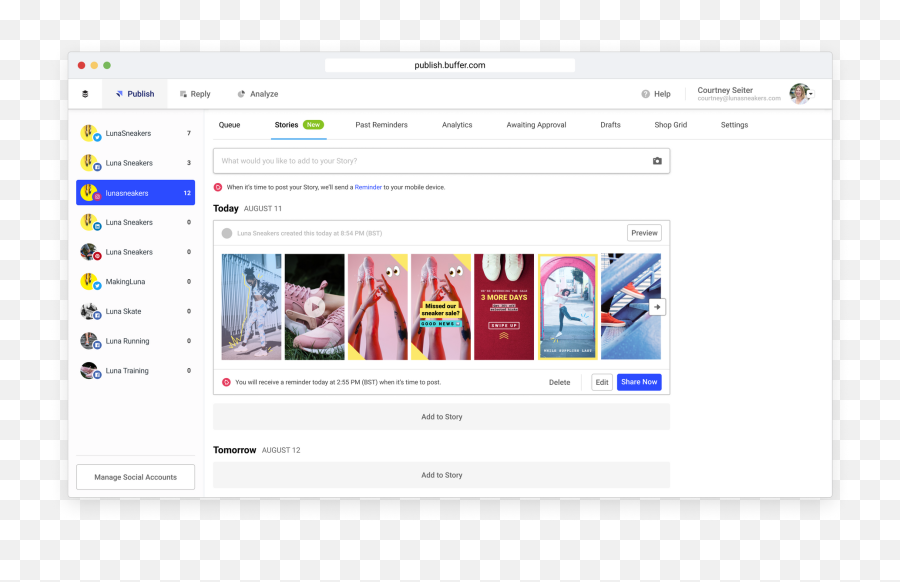Viewport: 900px width, 582px height.
Task: Select the MakingLuna account avatar
Action: 90,282
